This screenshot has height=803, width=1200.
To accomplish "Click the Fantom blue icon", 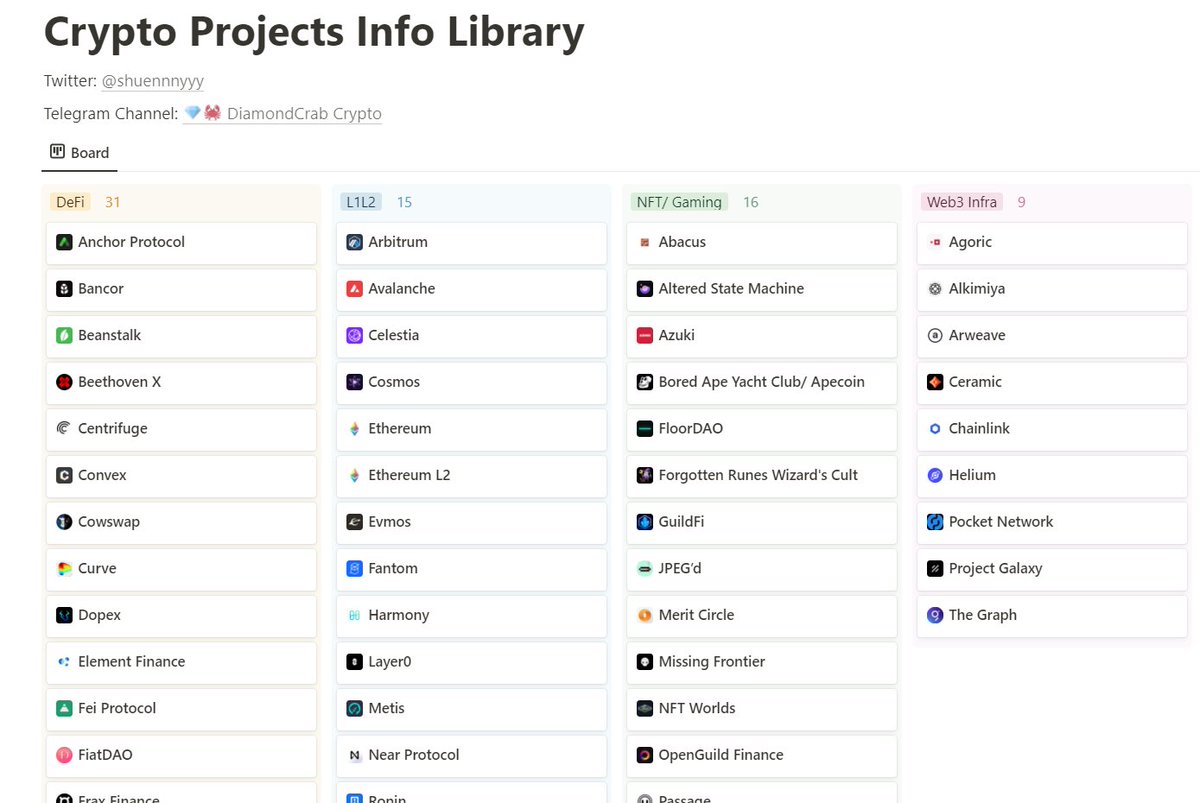I will (x=354, y=568).
